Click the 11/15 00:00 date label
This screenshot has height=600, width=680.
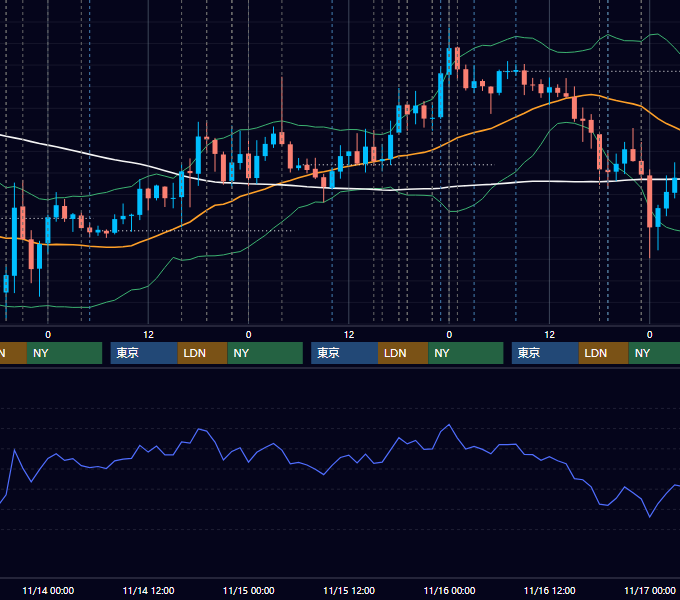(248, 590)
